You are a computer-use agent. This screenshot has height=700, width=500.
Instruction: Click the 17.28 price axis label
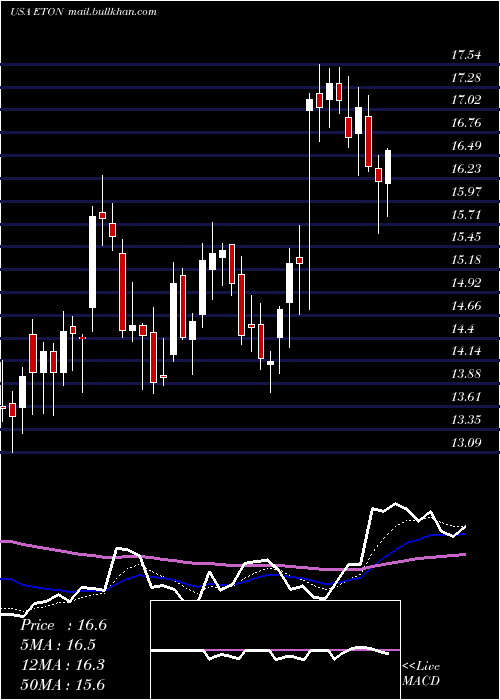(466, 78)
